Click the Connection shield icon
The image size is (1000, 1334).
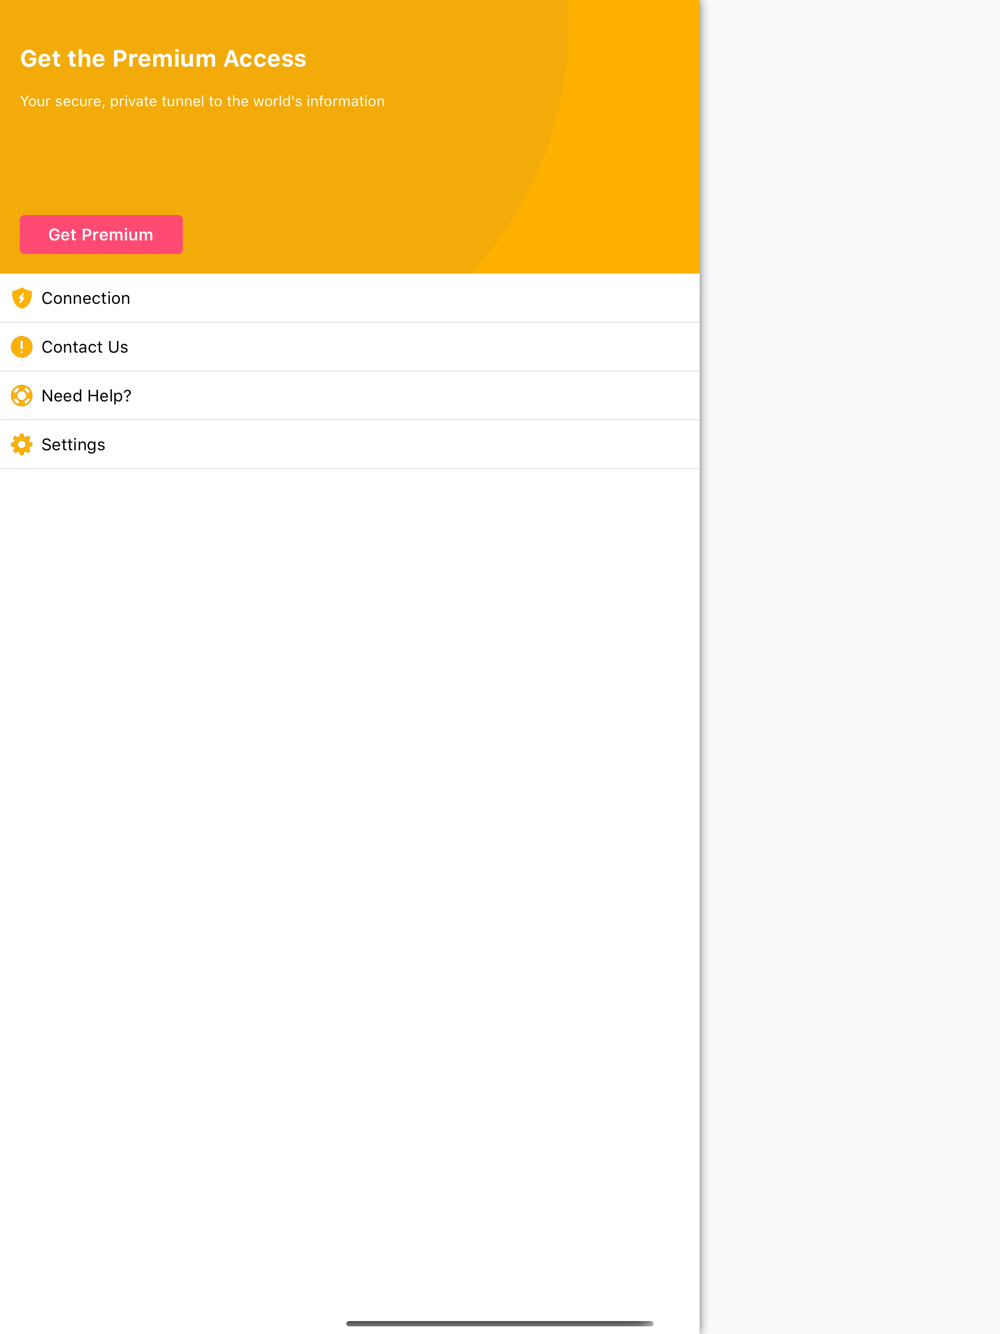tap(22, 298)
